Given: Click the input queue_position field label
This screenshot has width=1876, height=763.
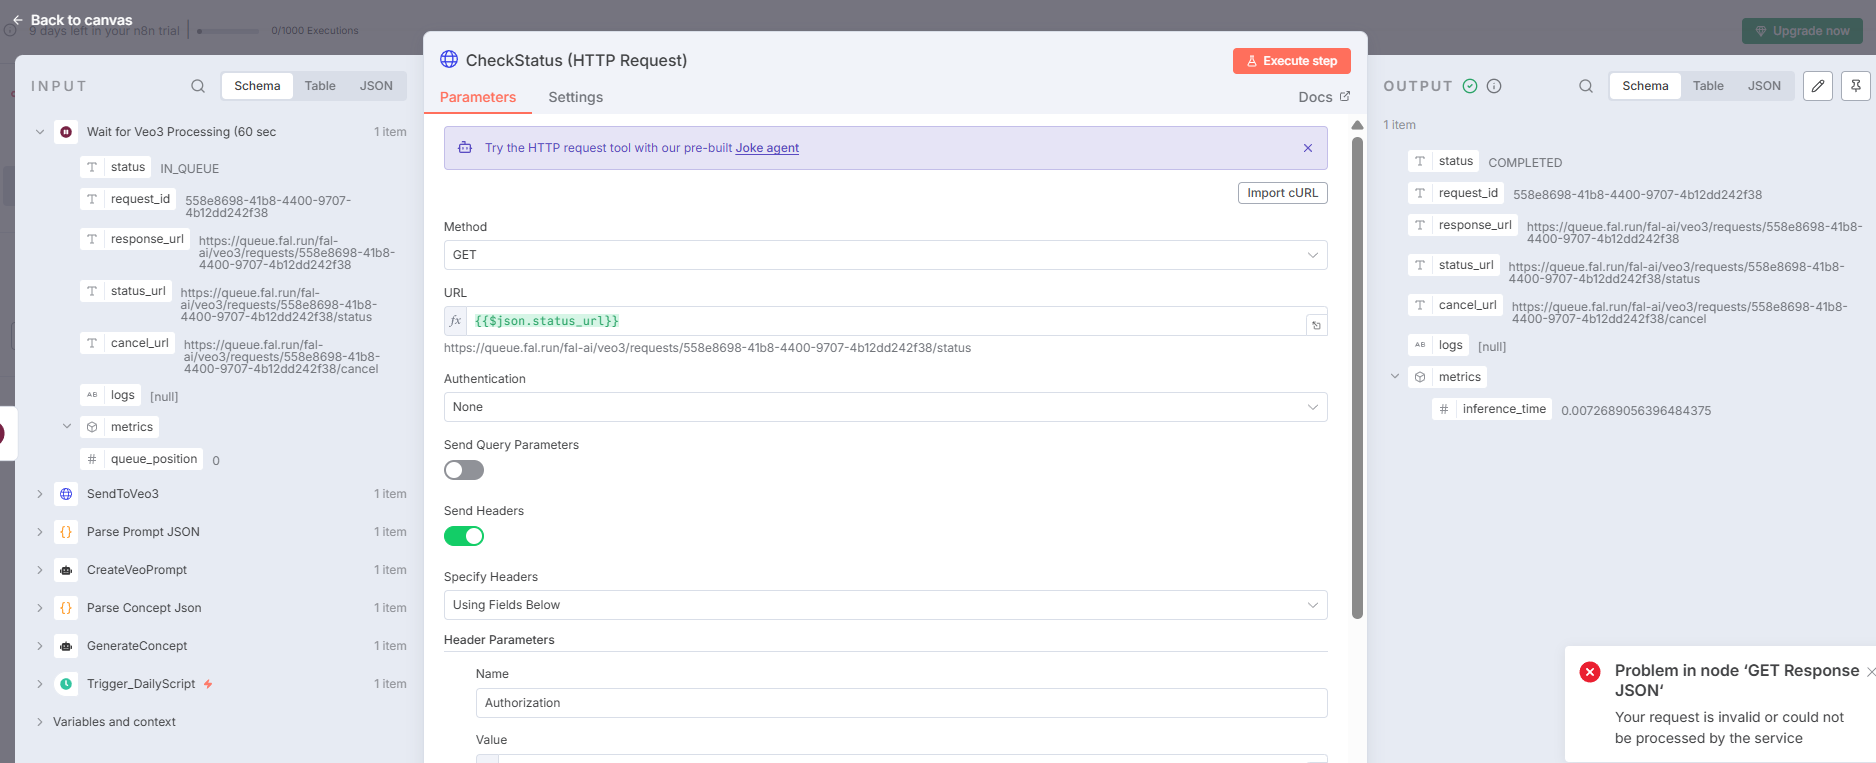Looking at the screenshot, I should [x=153, y=459].
